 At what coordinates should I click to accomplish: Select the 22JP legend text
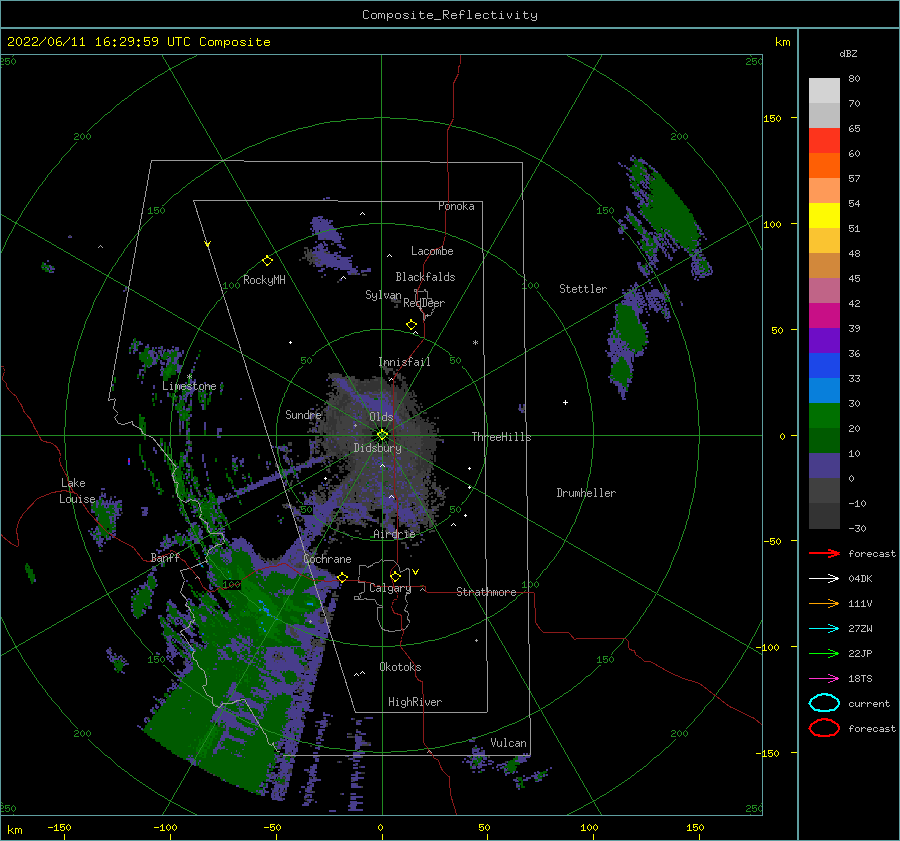click(x=860, y=653)
